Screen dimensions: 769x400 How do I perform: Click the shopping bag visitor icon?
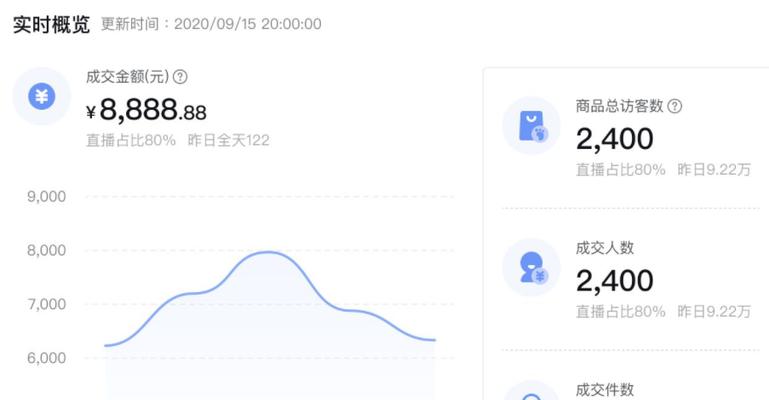point(531,125)
